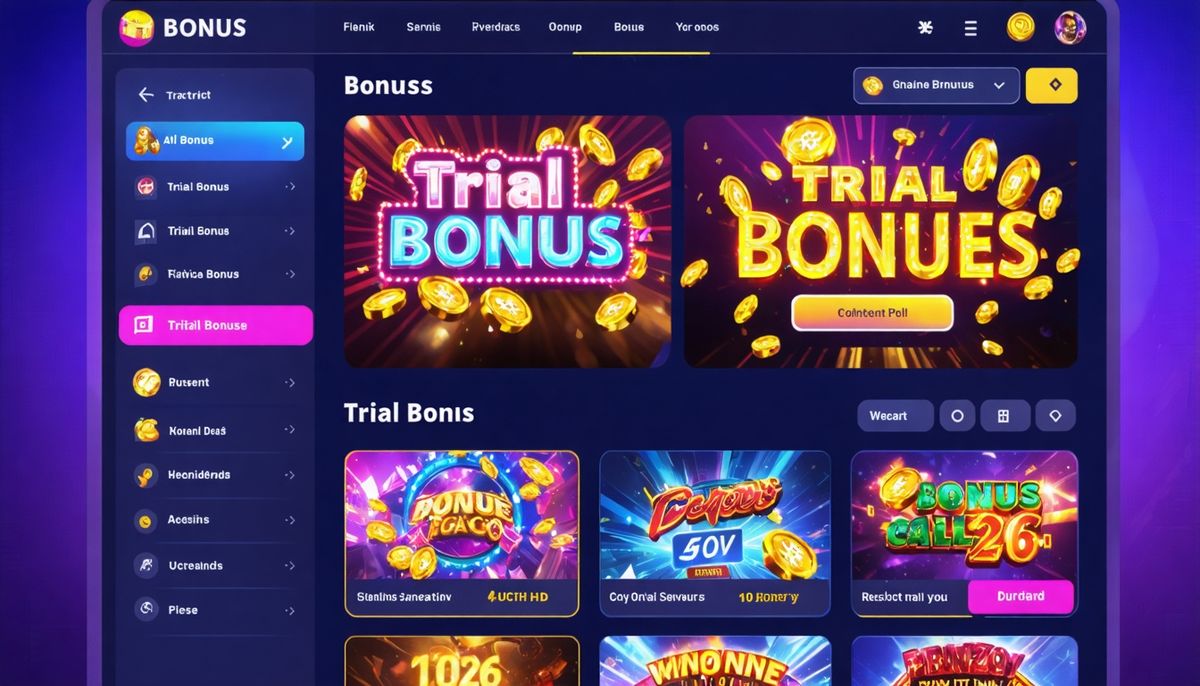Click the back arrow beside Tractrict
The width and height of the screenshot is (1200, 686).
(146, 95)
